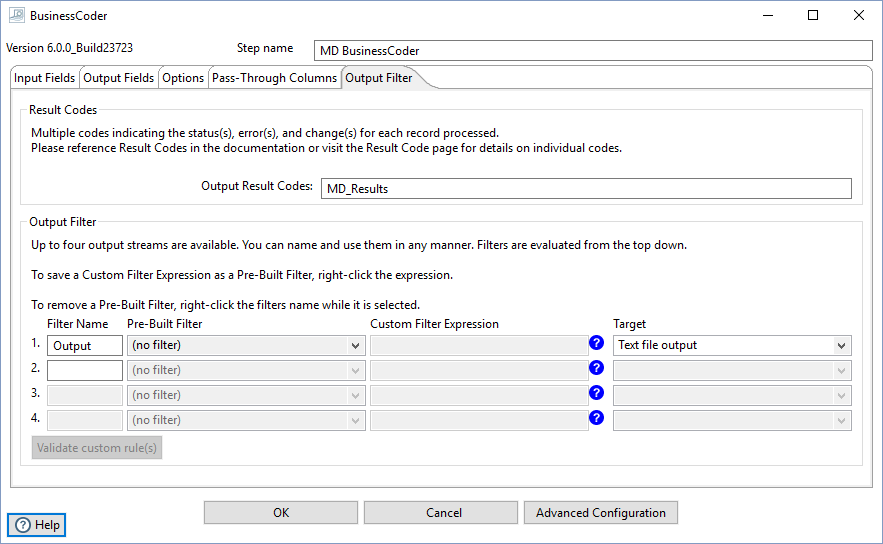Switch to the Input Fields tab
The height and width of the screenshot is (544, 883).
(x=44, y=78)
